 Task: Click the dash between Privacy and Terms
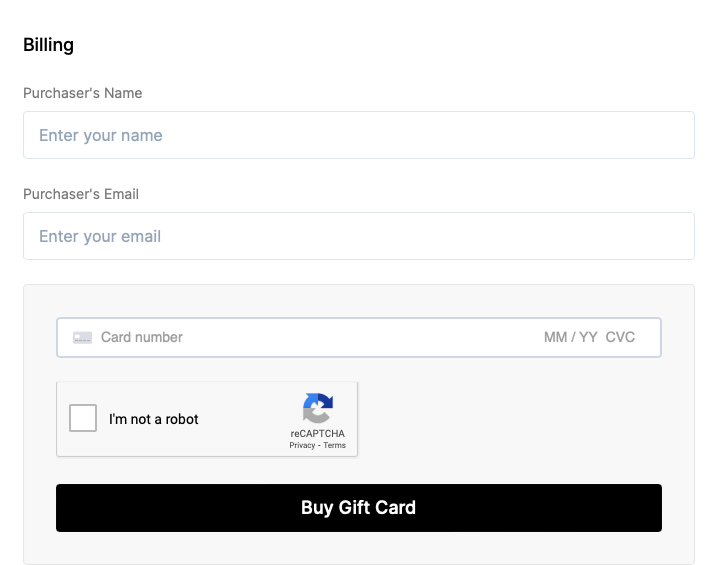[319, 446]
